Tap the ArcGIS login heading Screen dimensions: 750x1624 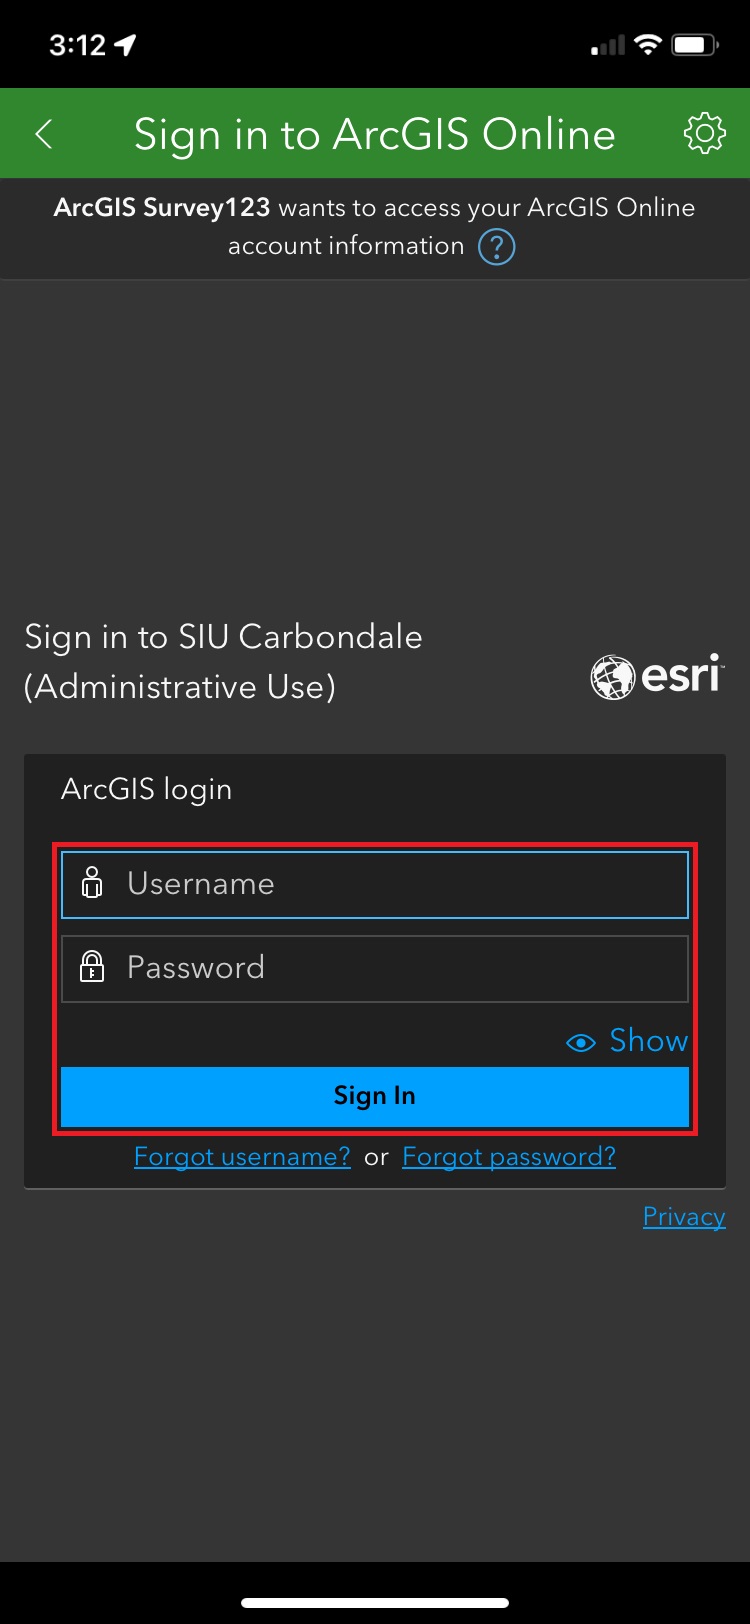(147, 789)
